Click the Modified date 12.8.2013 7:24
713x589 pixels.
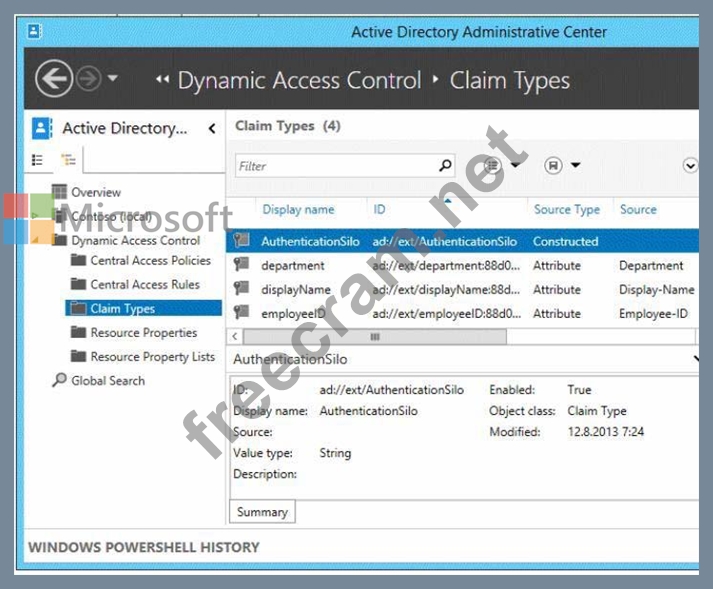coord(606,432)
